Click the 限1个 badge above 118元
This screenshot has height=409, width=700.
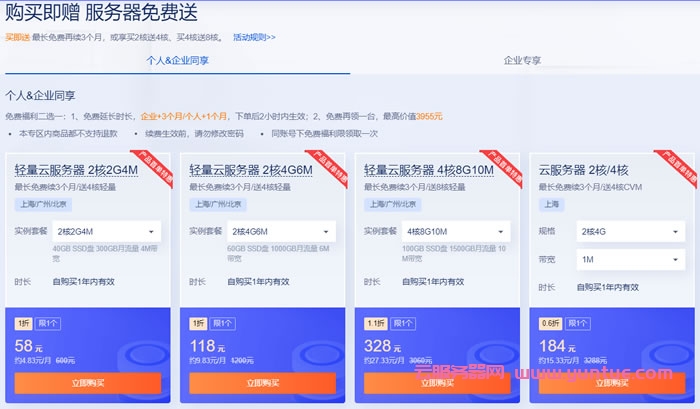tap(224, 323)
